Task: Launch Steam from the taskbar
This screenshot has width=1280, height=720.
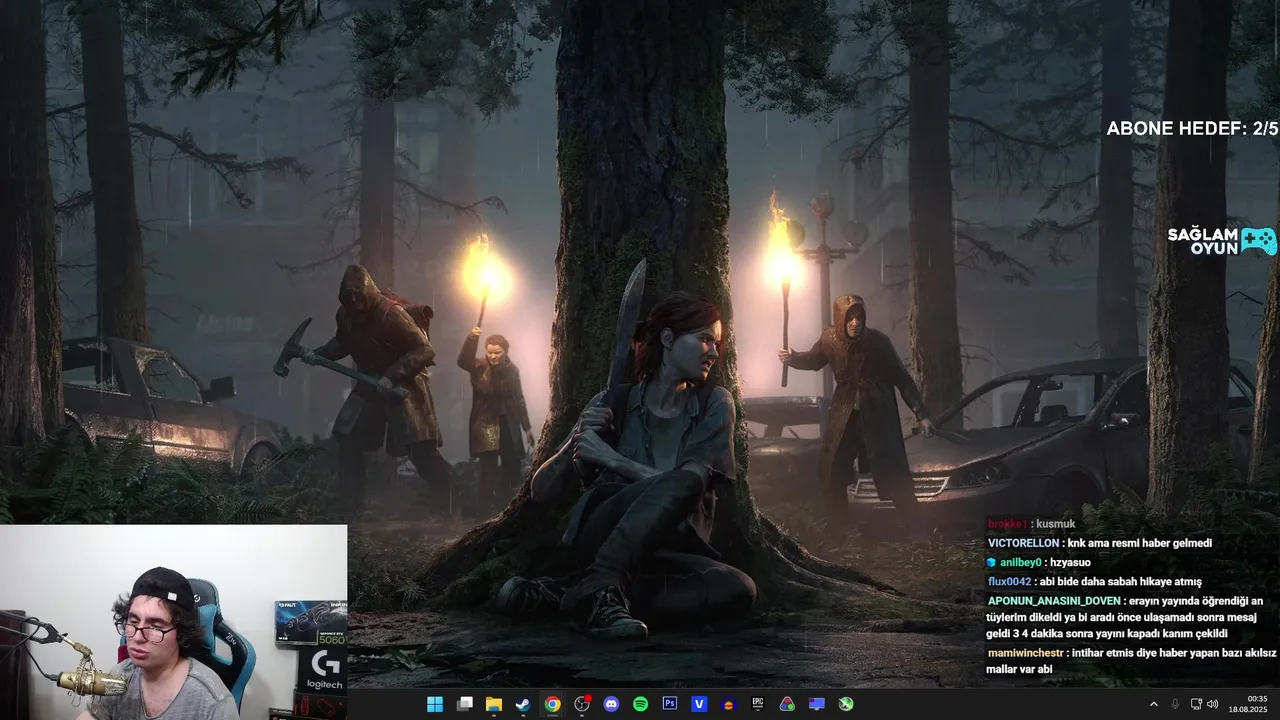Action: [523, 704]
